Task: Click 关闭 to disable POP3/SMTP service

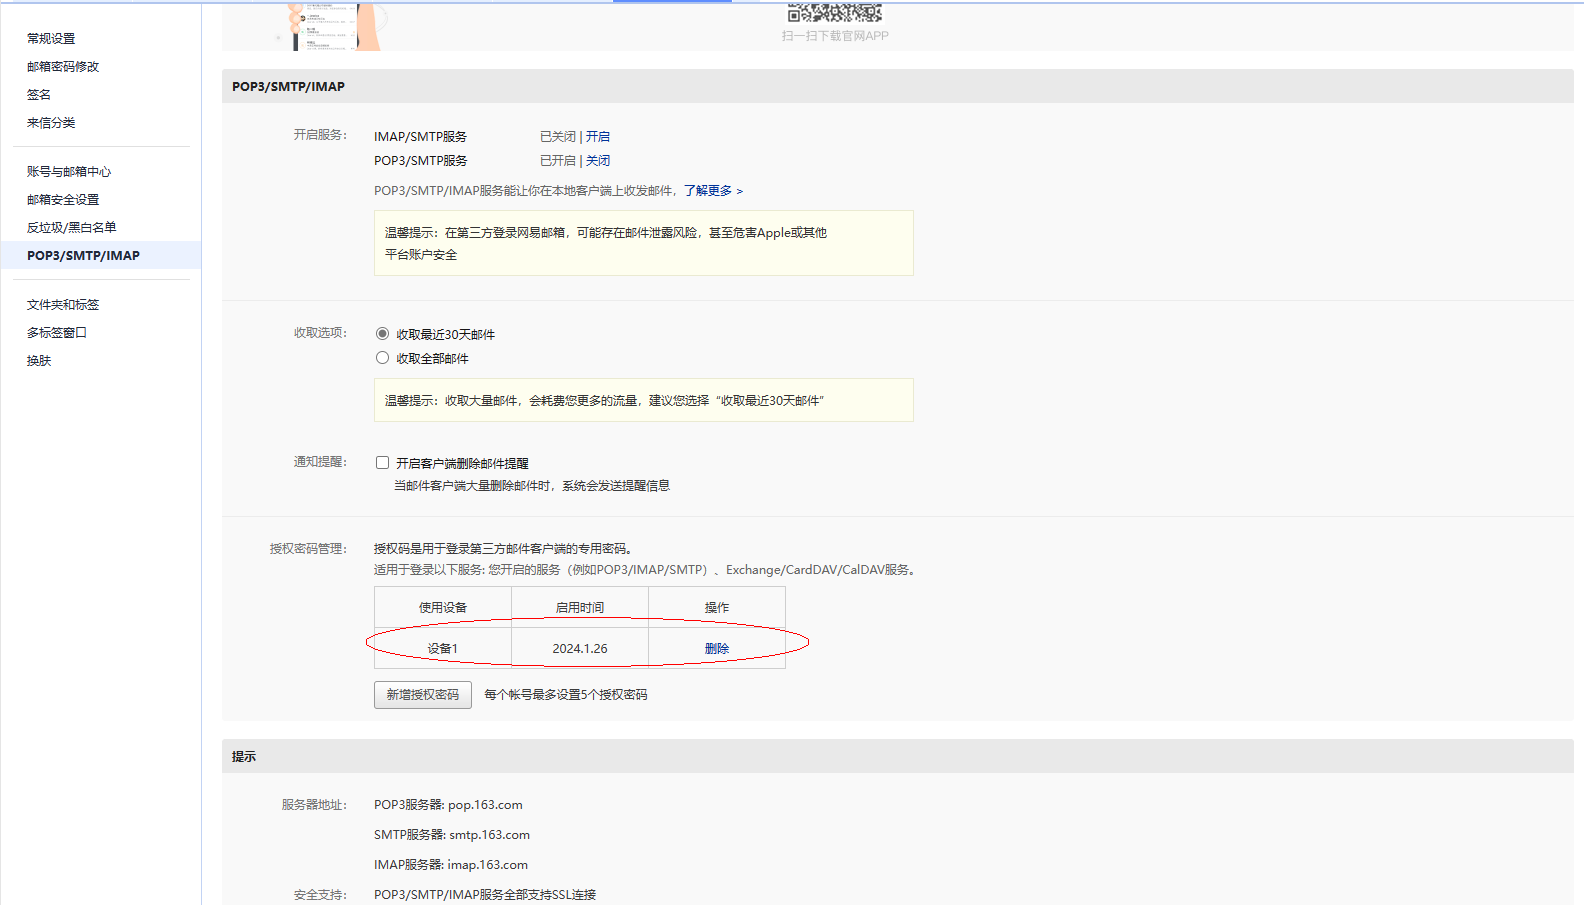Action: 598,161
